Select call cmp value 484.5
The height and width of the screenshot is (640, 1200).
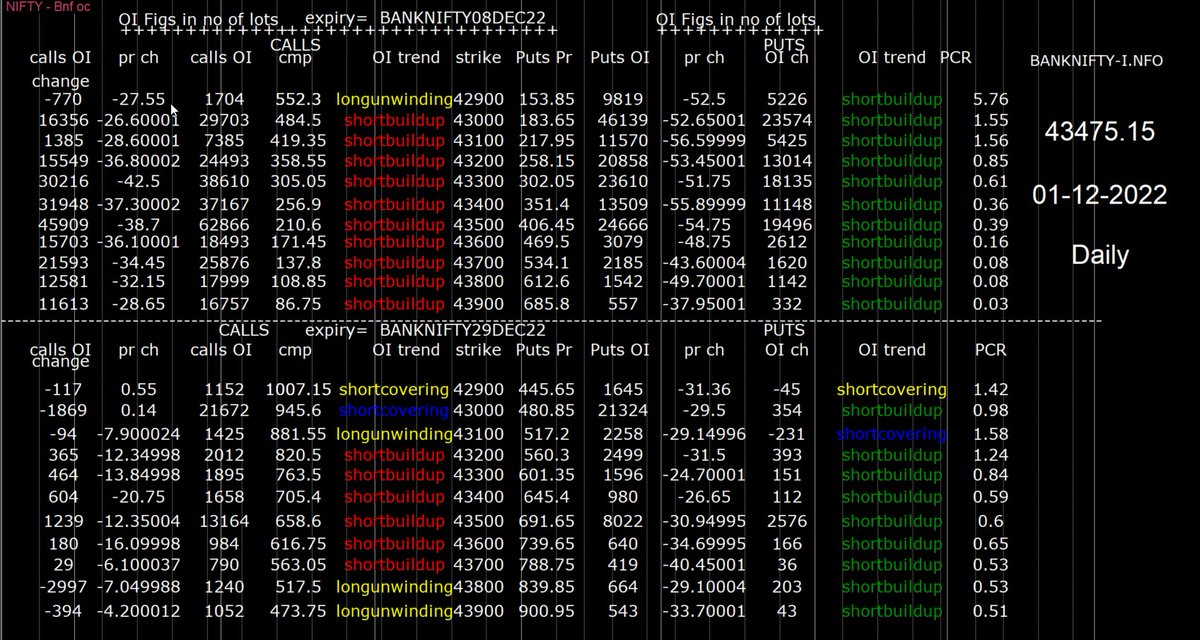[300, 120]
